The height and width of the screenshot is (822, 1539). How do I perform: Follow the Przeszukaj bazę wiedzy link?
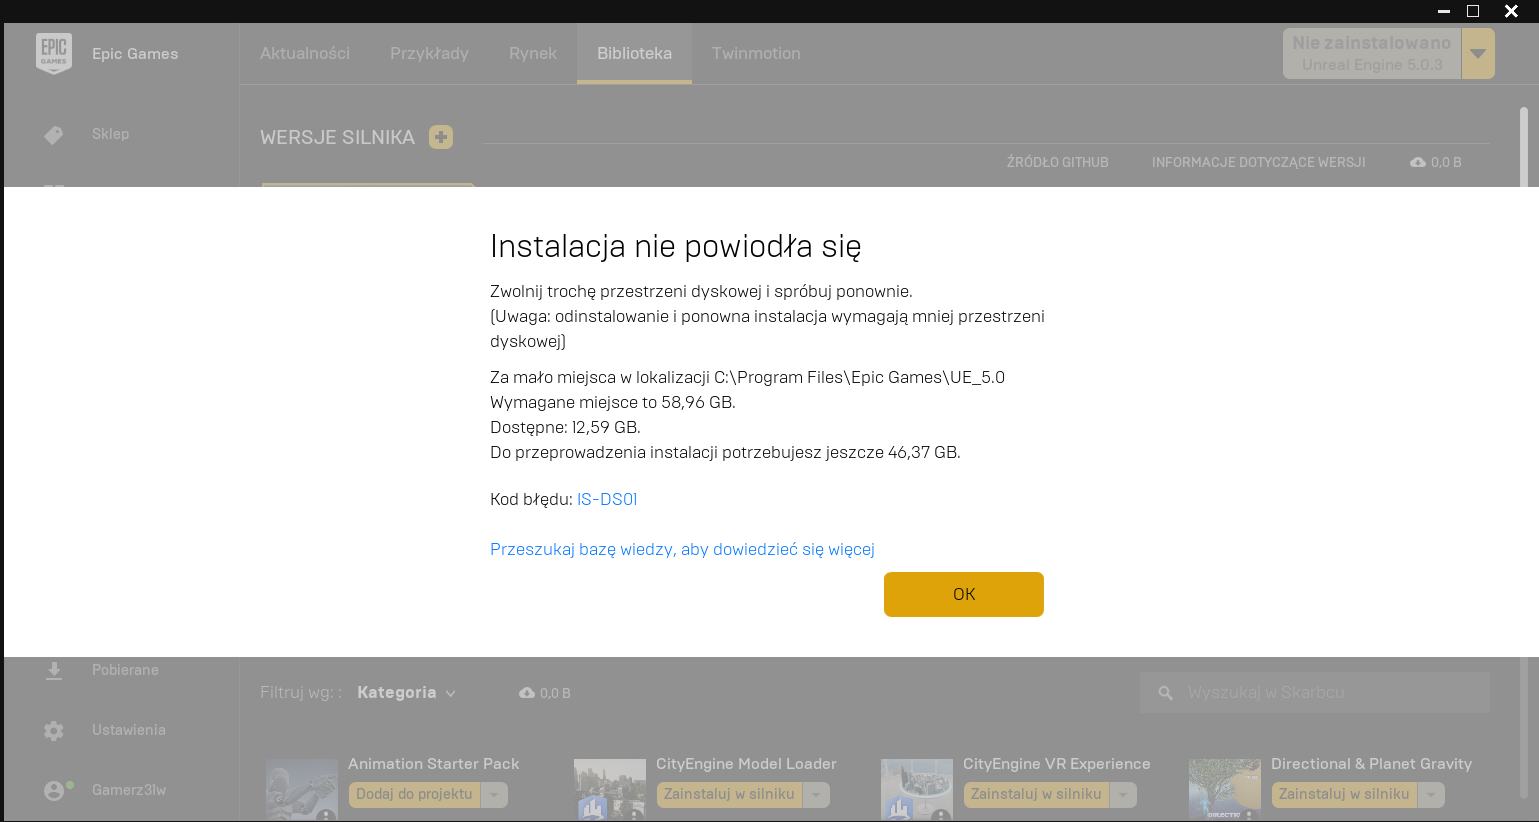pyautogui.click(x=682, y=549)
